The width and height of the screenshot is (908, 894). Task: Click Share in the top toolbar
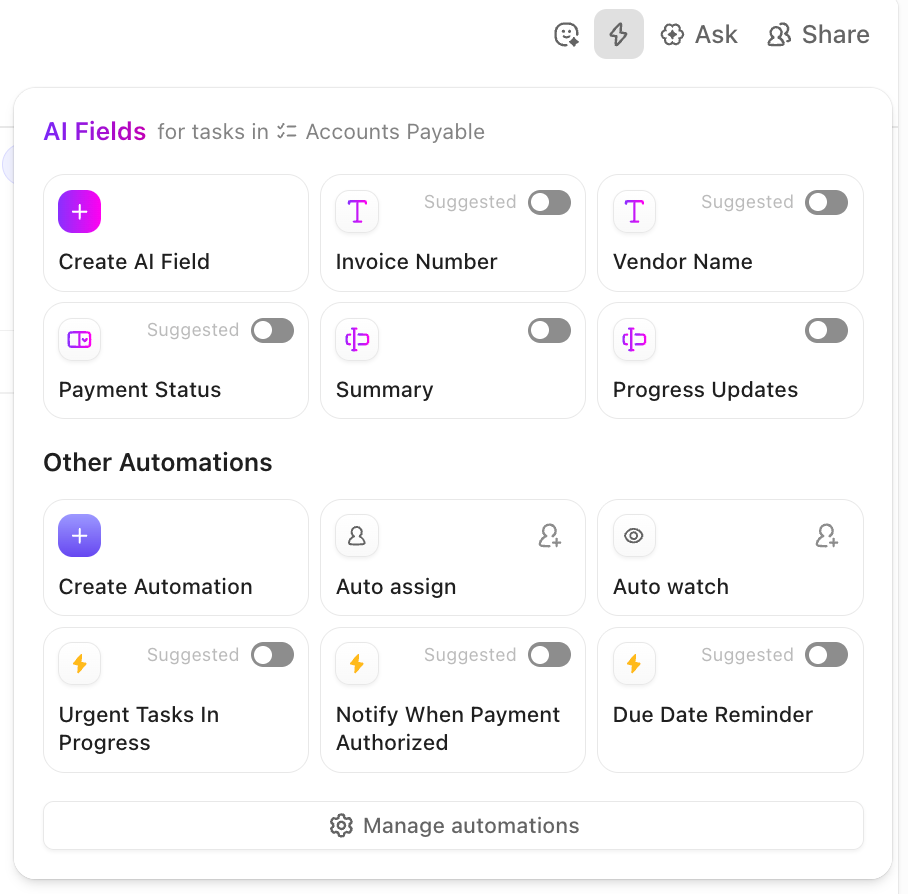point(818,34)
